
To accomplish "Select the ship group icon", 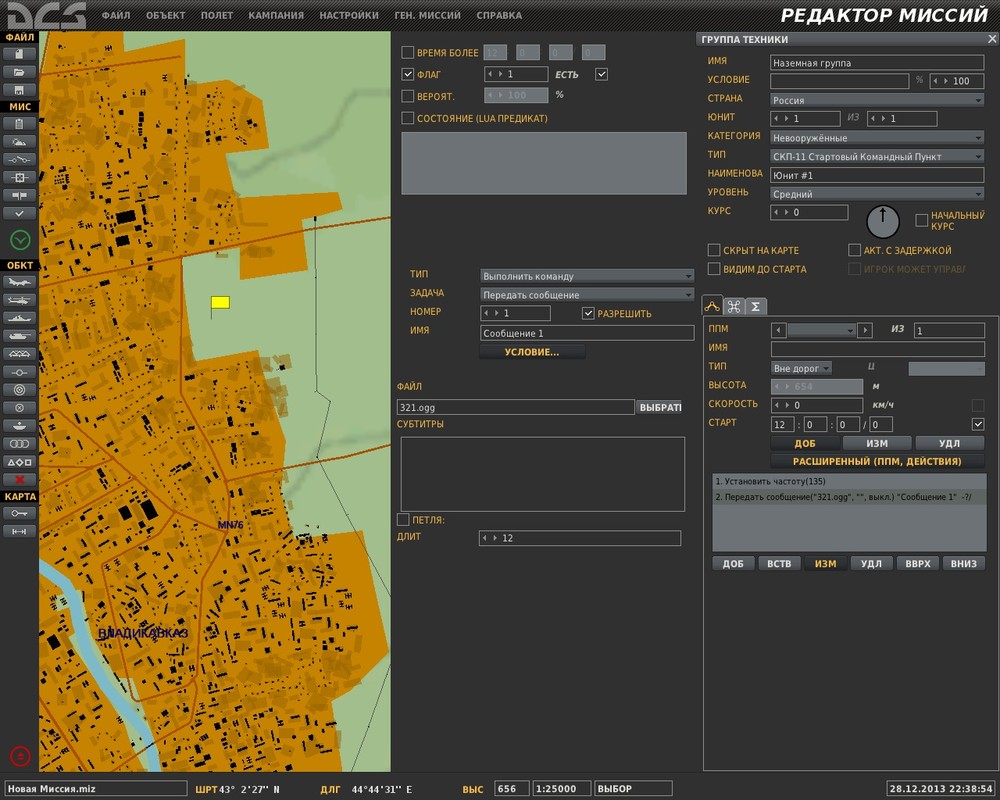I will point(20,318).
